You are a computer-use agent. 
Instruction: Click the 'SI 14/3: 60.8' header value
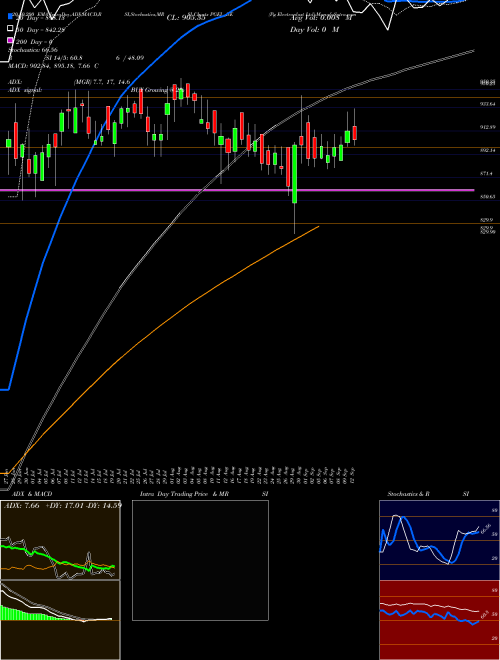click(x=64, y=58)
